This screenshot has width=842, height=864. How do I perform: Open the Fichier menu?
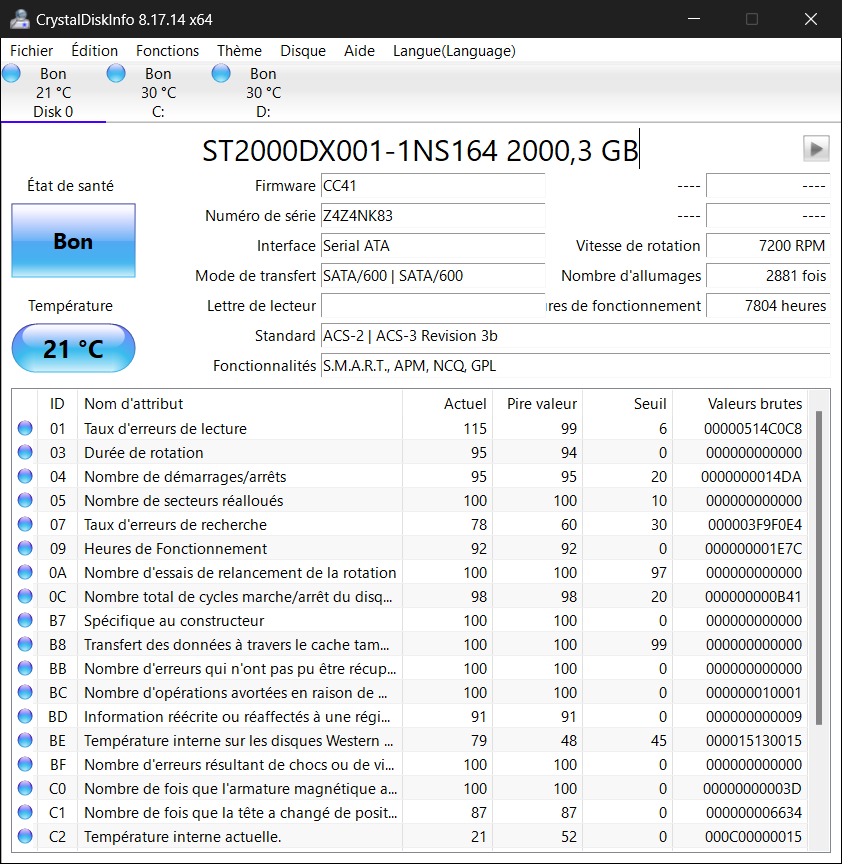(32, 51)
